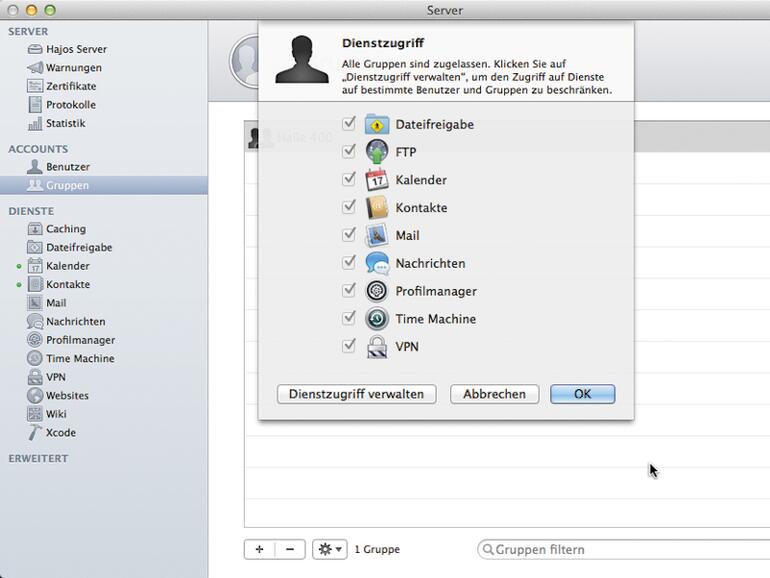Open Hajos Server in the sidebar
The image size is (770, 578).
(67, 49)
